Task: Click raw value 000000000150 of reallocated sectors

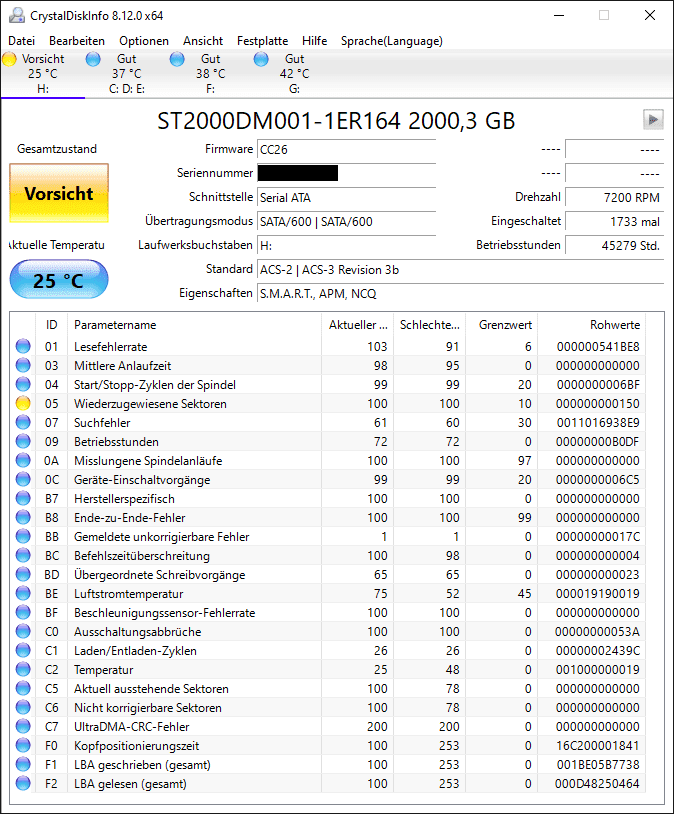Action: [598, 403]
